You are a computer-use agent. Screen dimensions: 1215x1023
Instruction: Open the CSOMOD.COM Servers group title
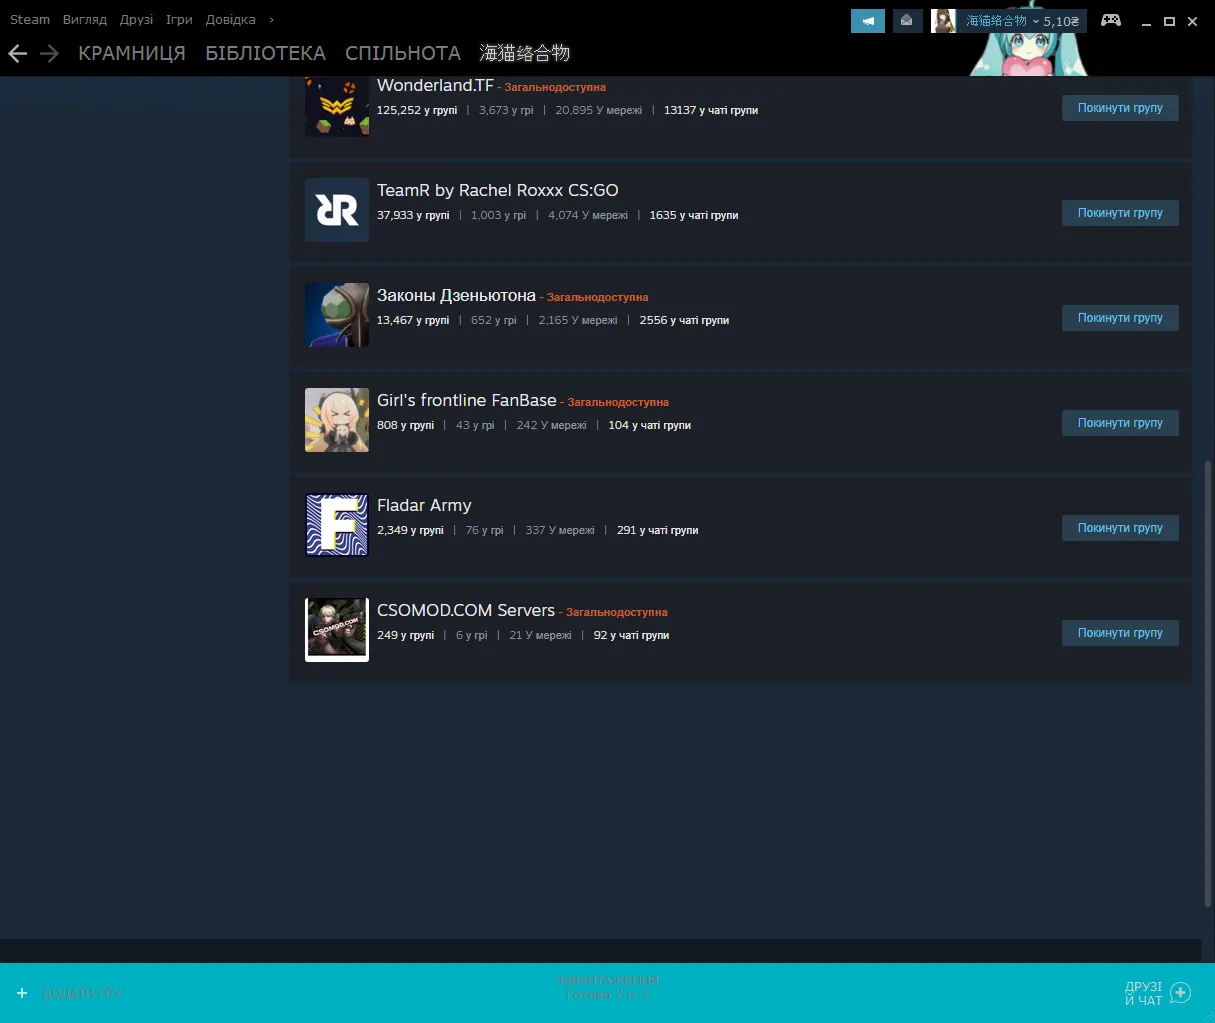coord(466,610)
